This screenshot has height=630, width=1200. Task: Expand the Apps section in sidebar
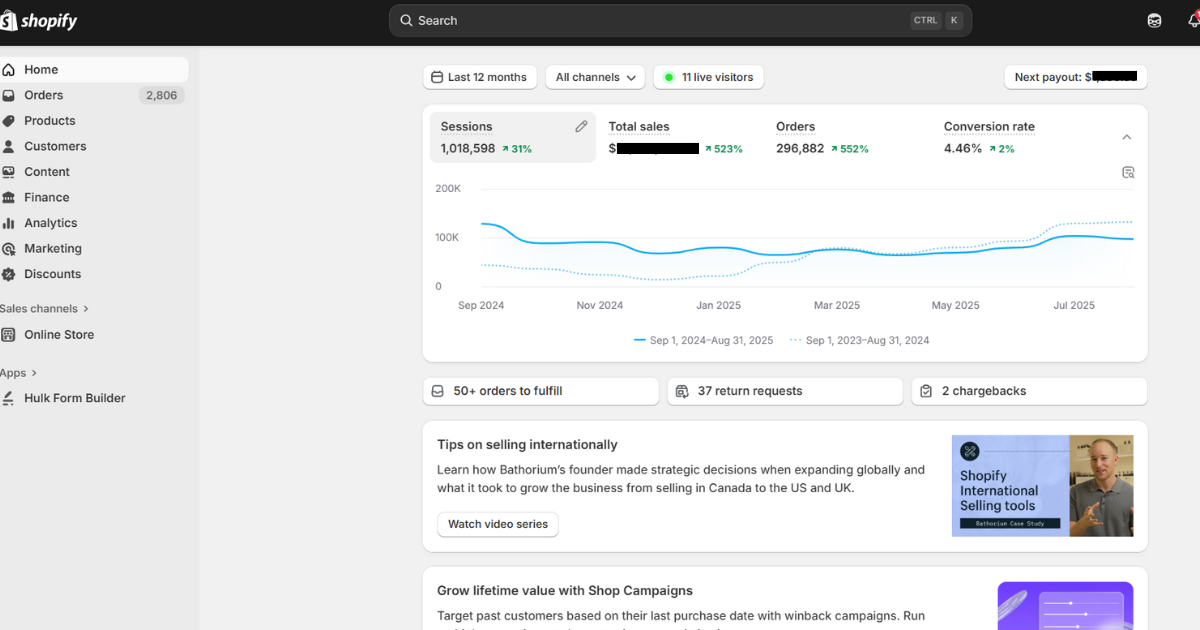click(x=19, y=373)
